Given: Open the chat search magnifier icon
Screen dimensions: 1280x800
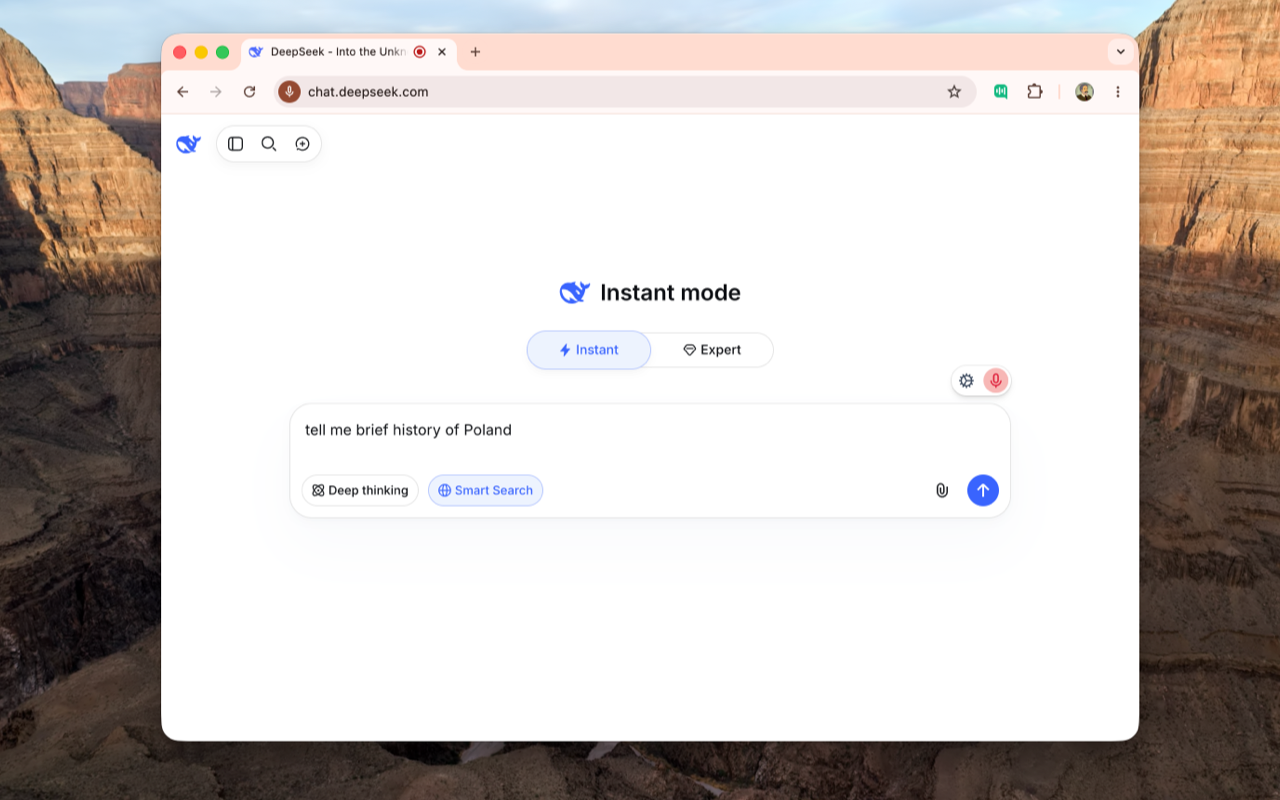Looking at the screenshot, I should 269,144.
